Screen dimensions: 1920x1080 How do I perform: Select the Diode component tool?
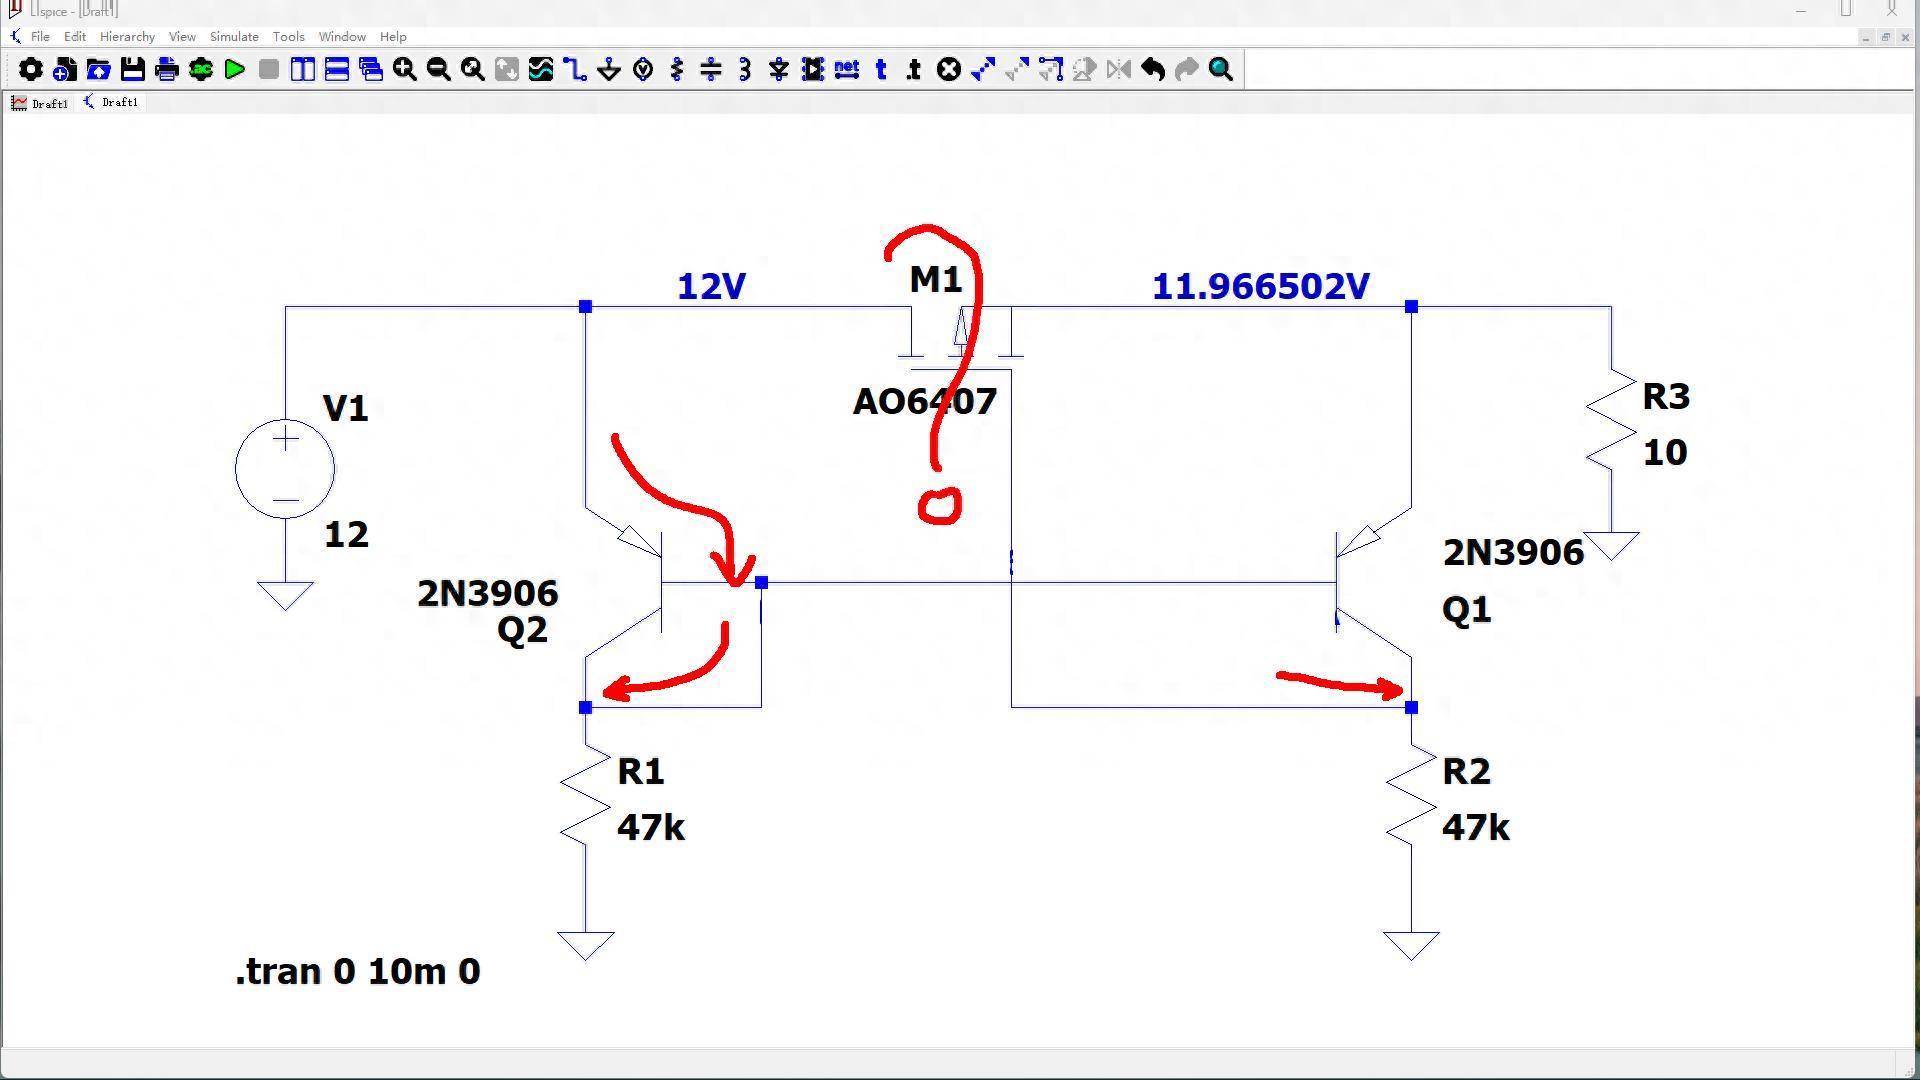point(779,70)
